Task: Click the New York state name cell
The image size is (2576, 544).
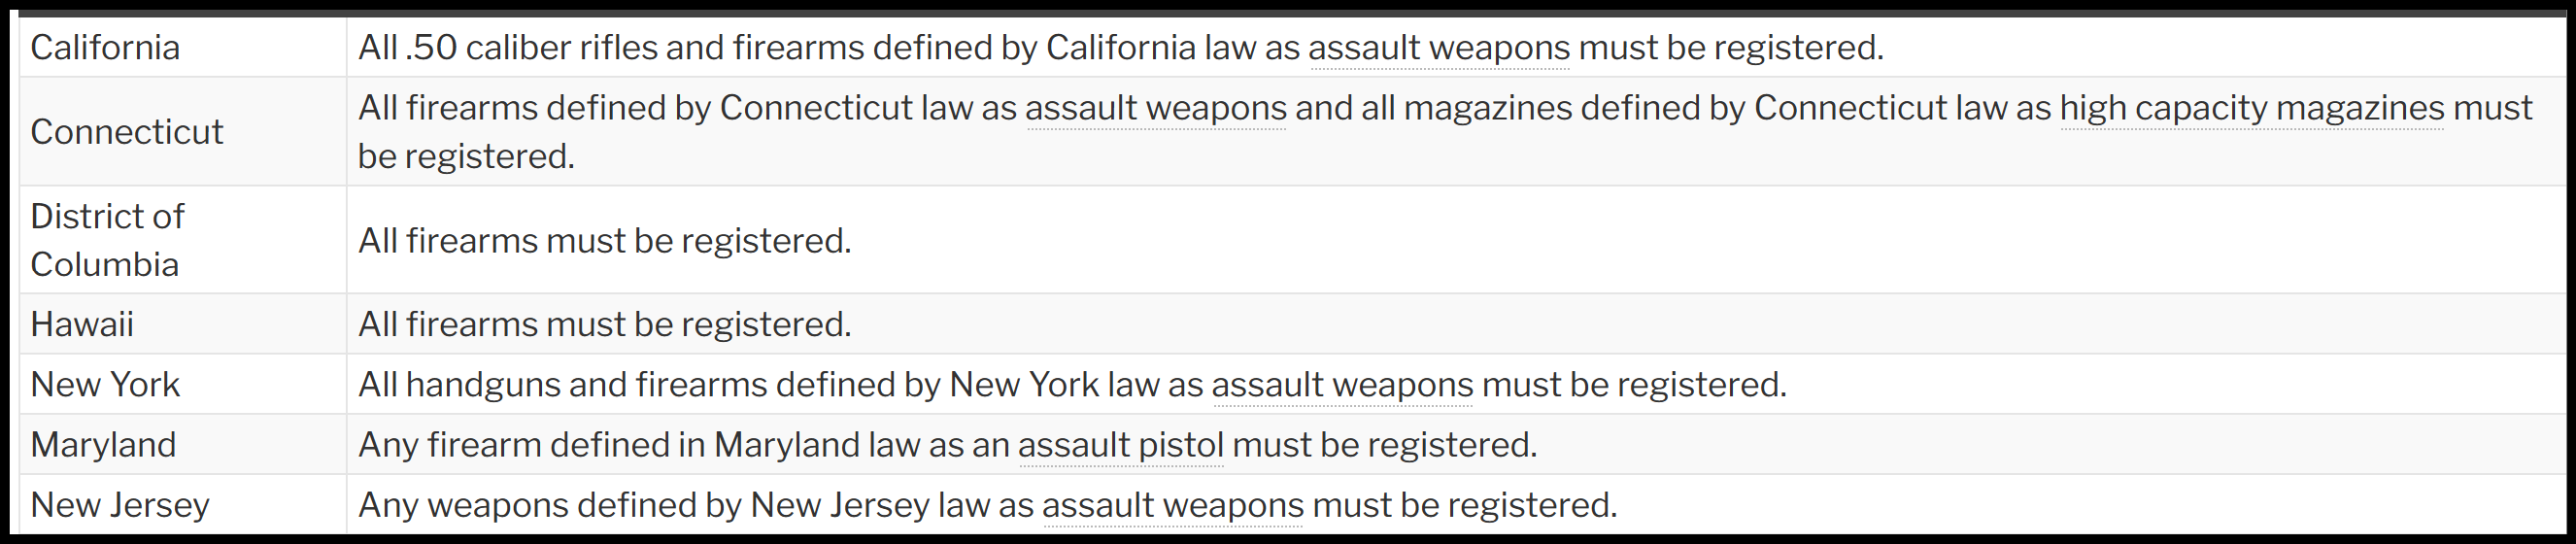Action: (x=105, y=385)
